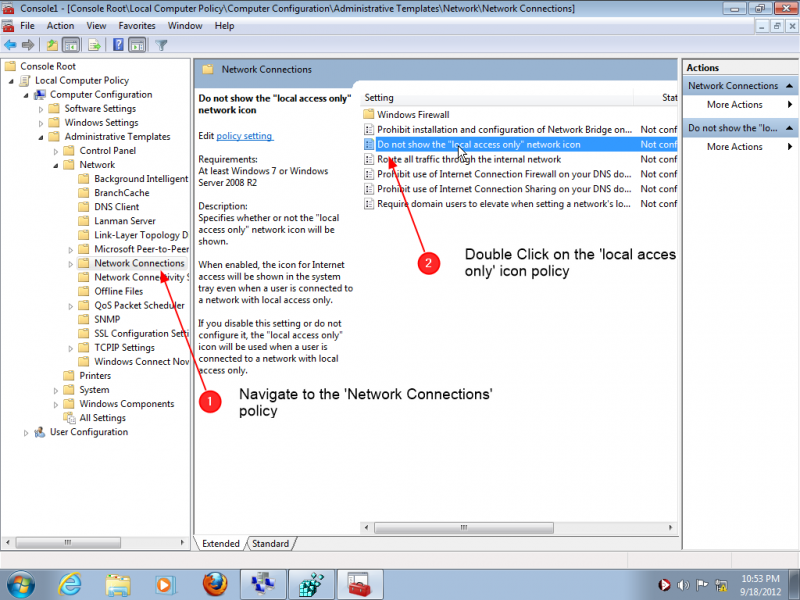800x600 pixels.
Task: Select the BranchCache tree folder
Action: (x=121, y=193)
